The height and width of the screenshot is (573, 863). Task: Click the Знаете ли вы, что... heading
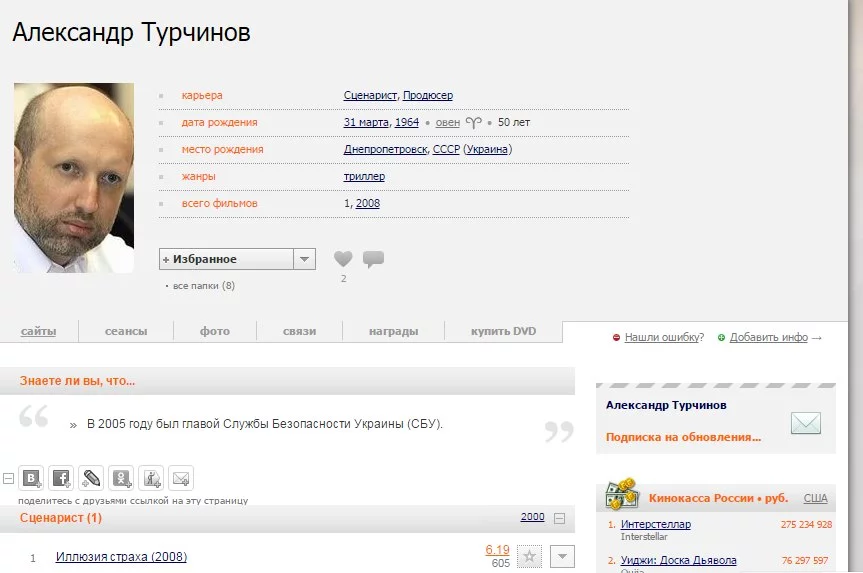coord(77,381)
